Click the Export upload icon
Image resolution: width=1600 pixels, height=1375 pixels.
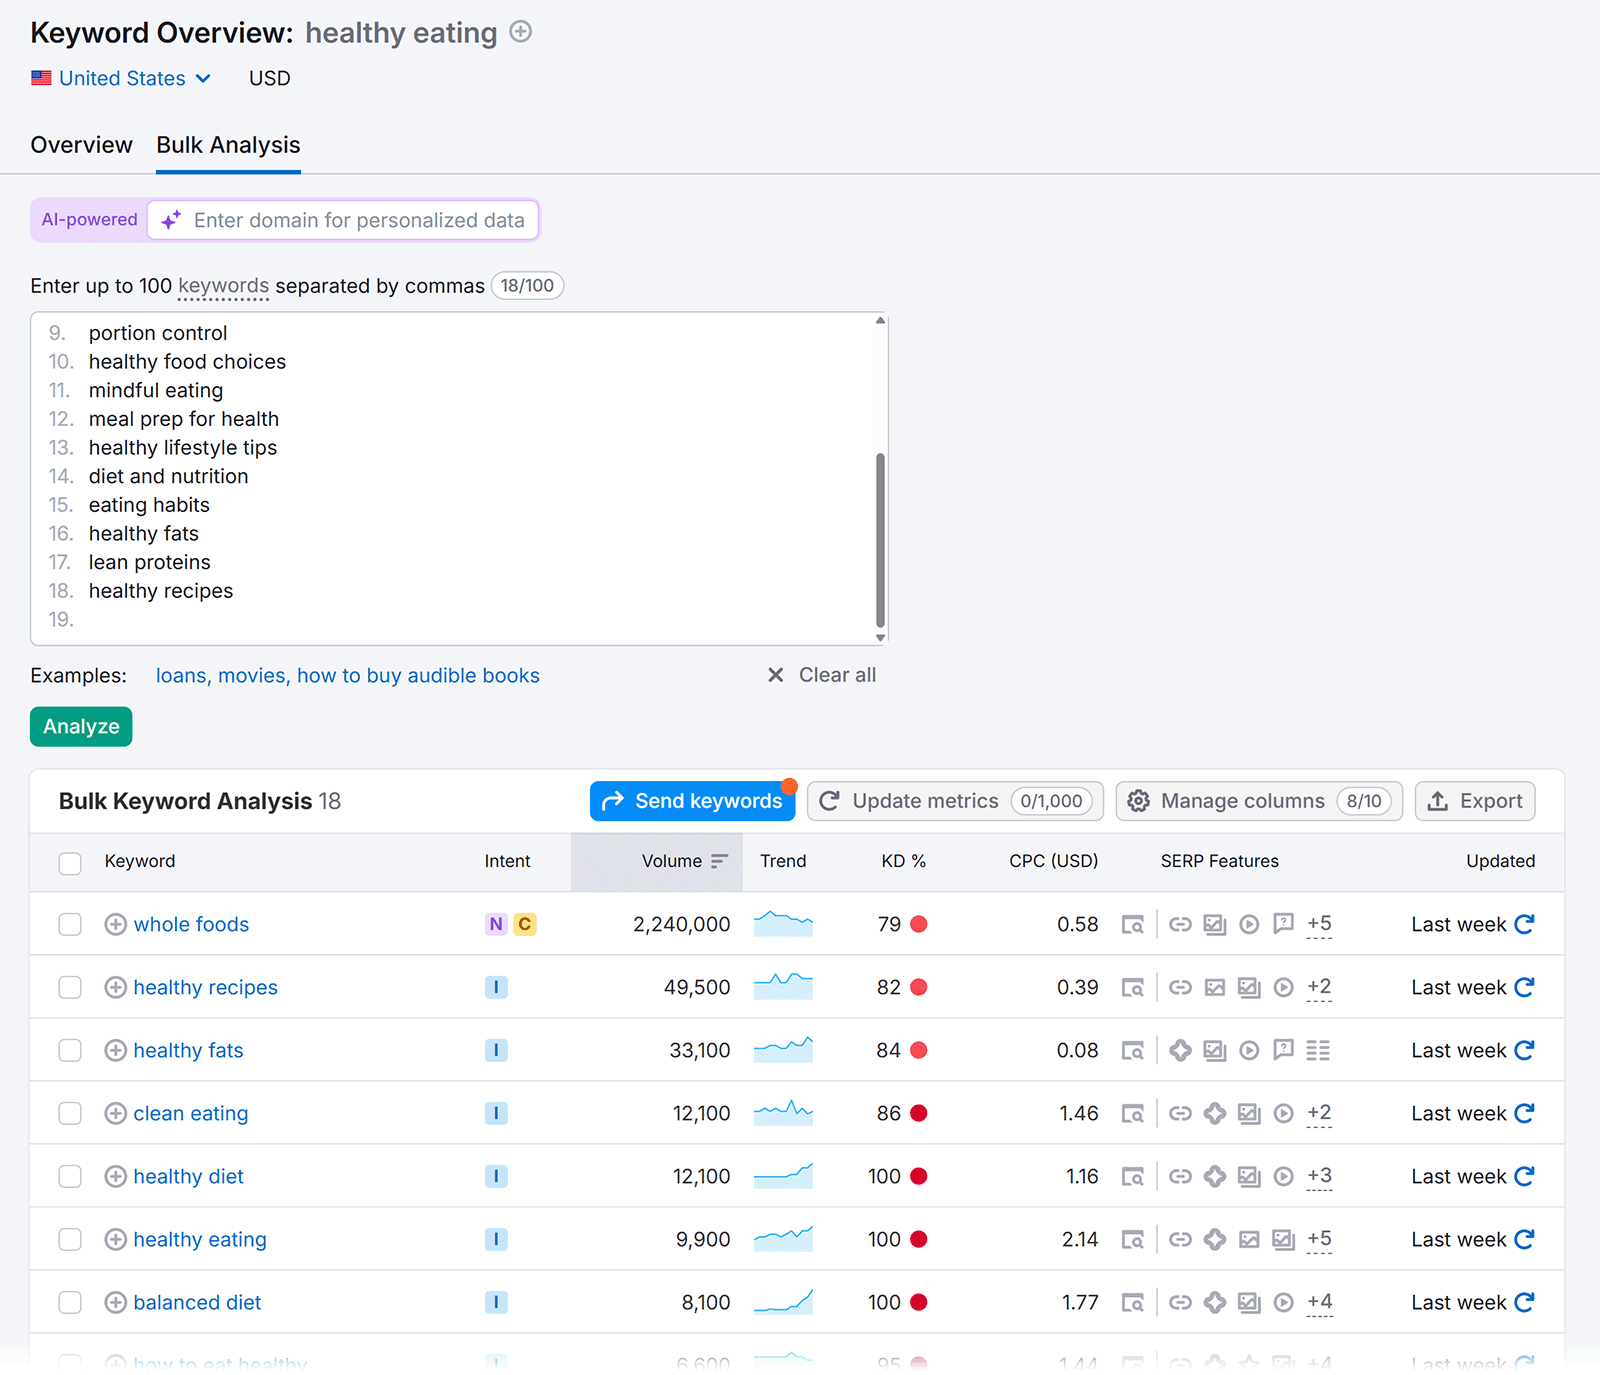click(1439, 800)
